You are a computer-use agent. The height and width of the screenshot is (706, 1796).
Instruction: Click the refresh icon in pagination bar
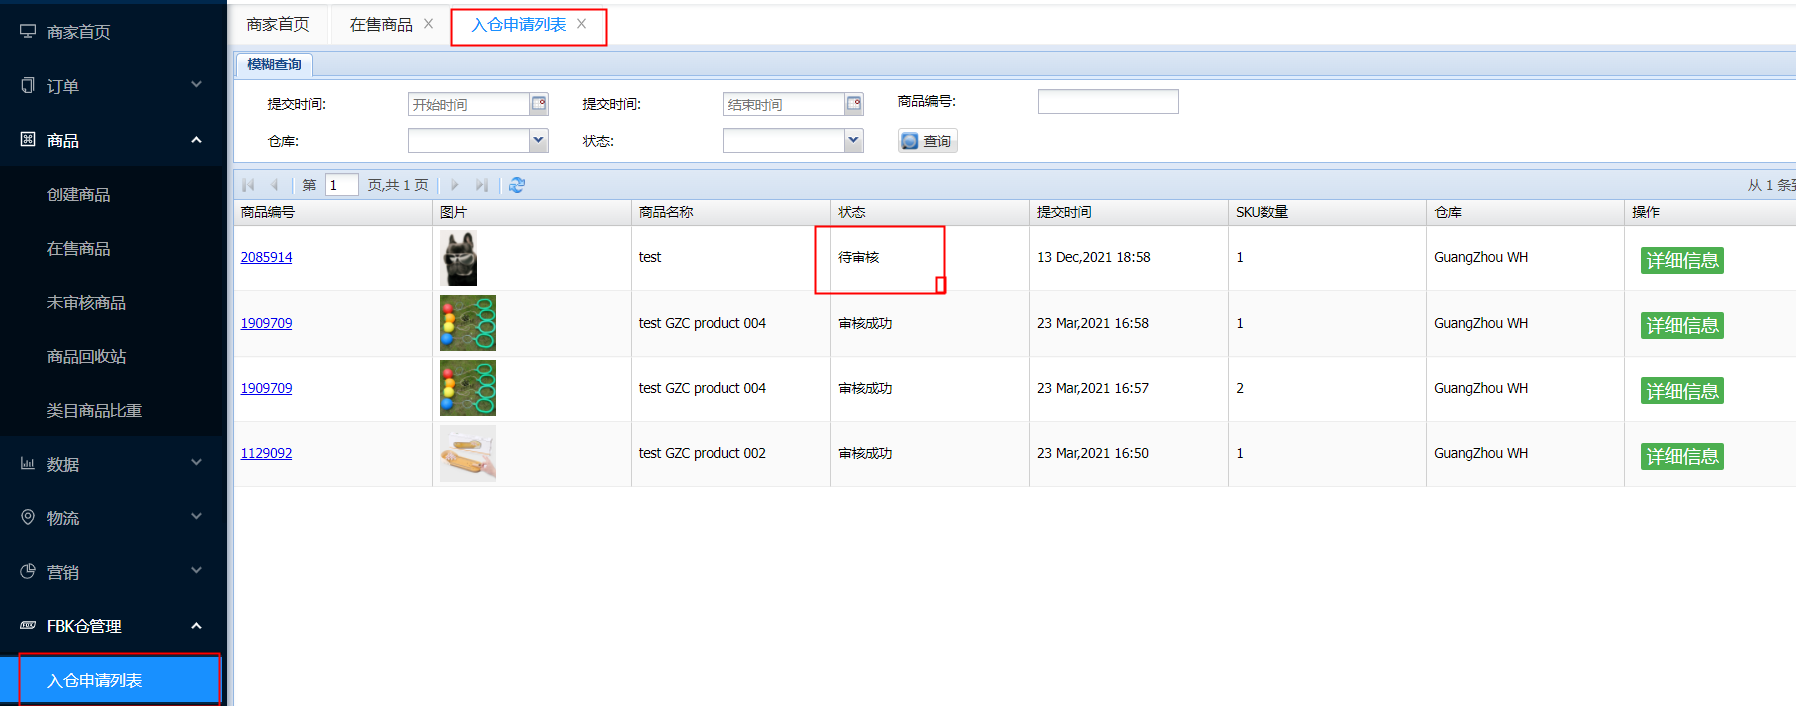(x=517, y=185)
